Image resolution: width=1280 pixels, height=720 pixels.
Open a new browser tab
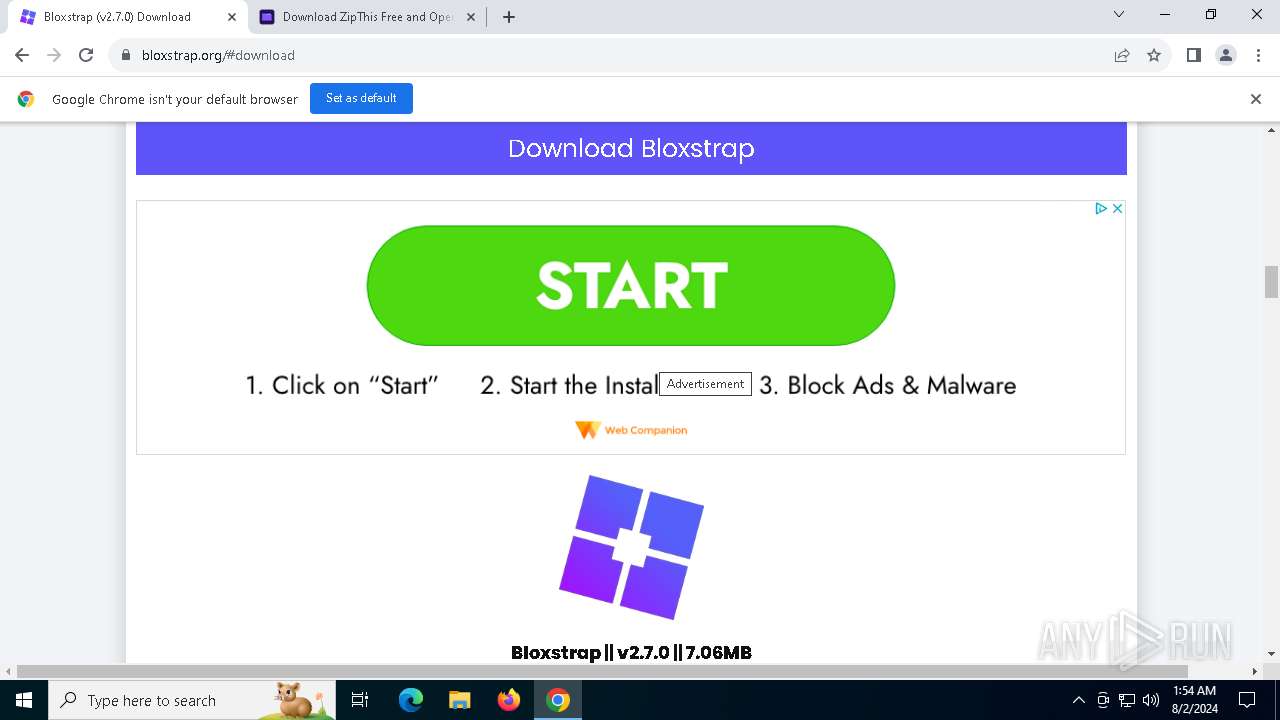pos(508,17)
